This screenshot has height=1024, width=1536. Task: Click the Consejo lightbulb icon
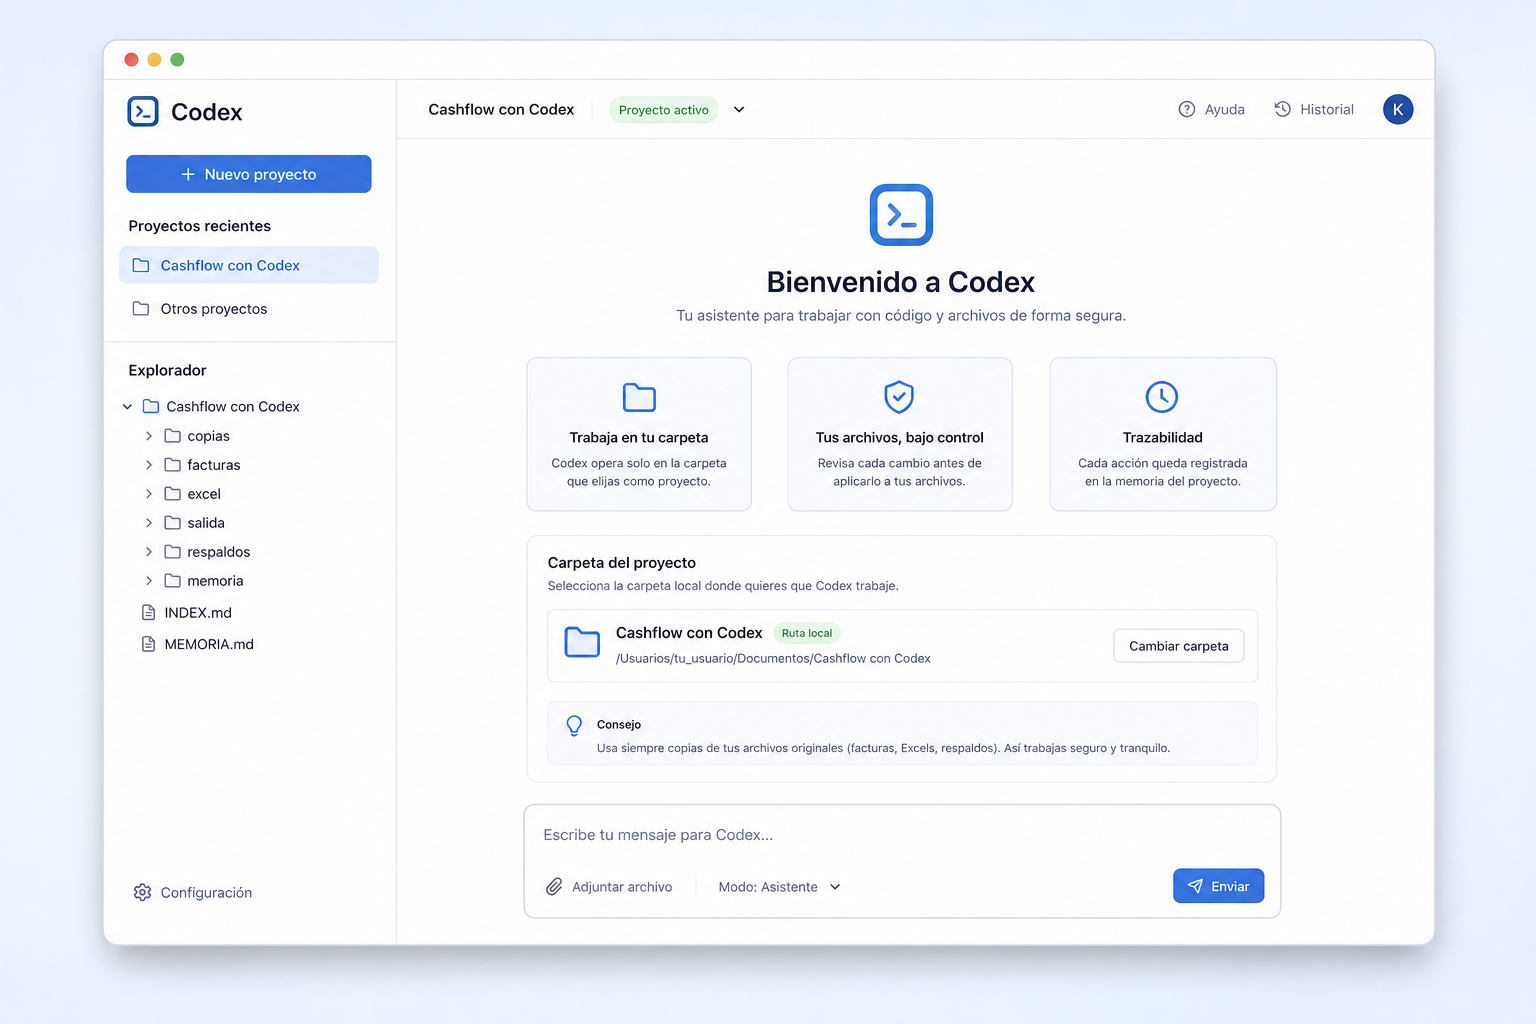tap(574, 726)
